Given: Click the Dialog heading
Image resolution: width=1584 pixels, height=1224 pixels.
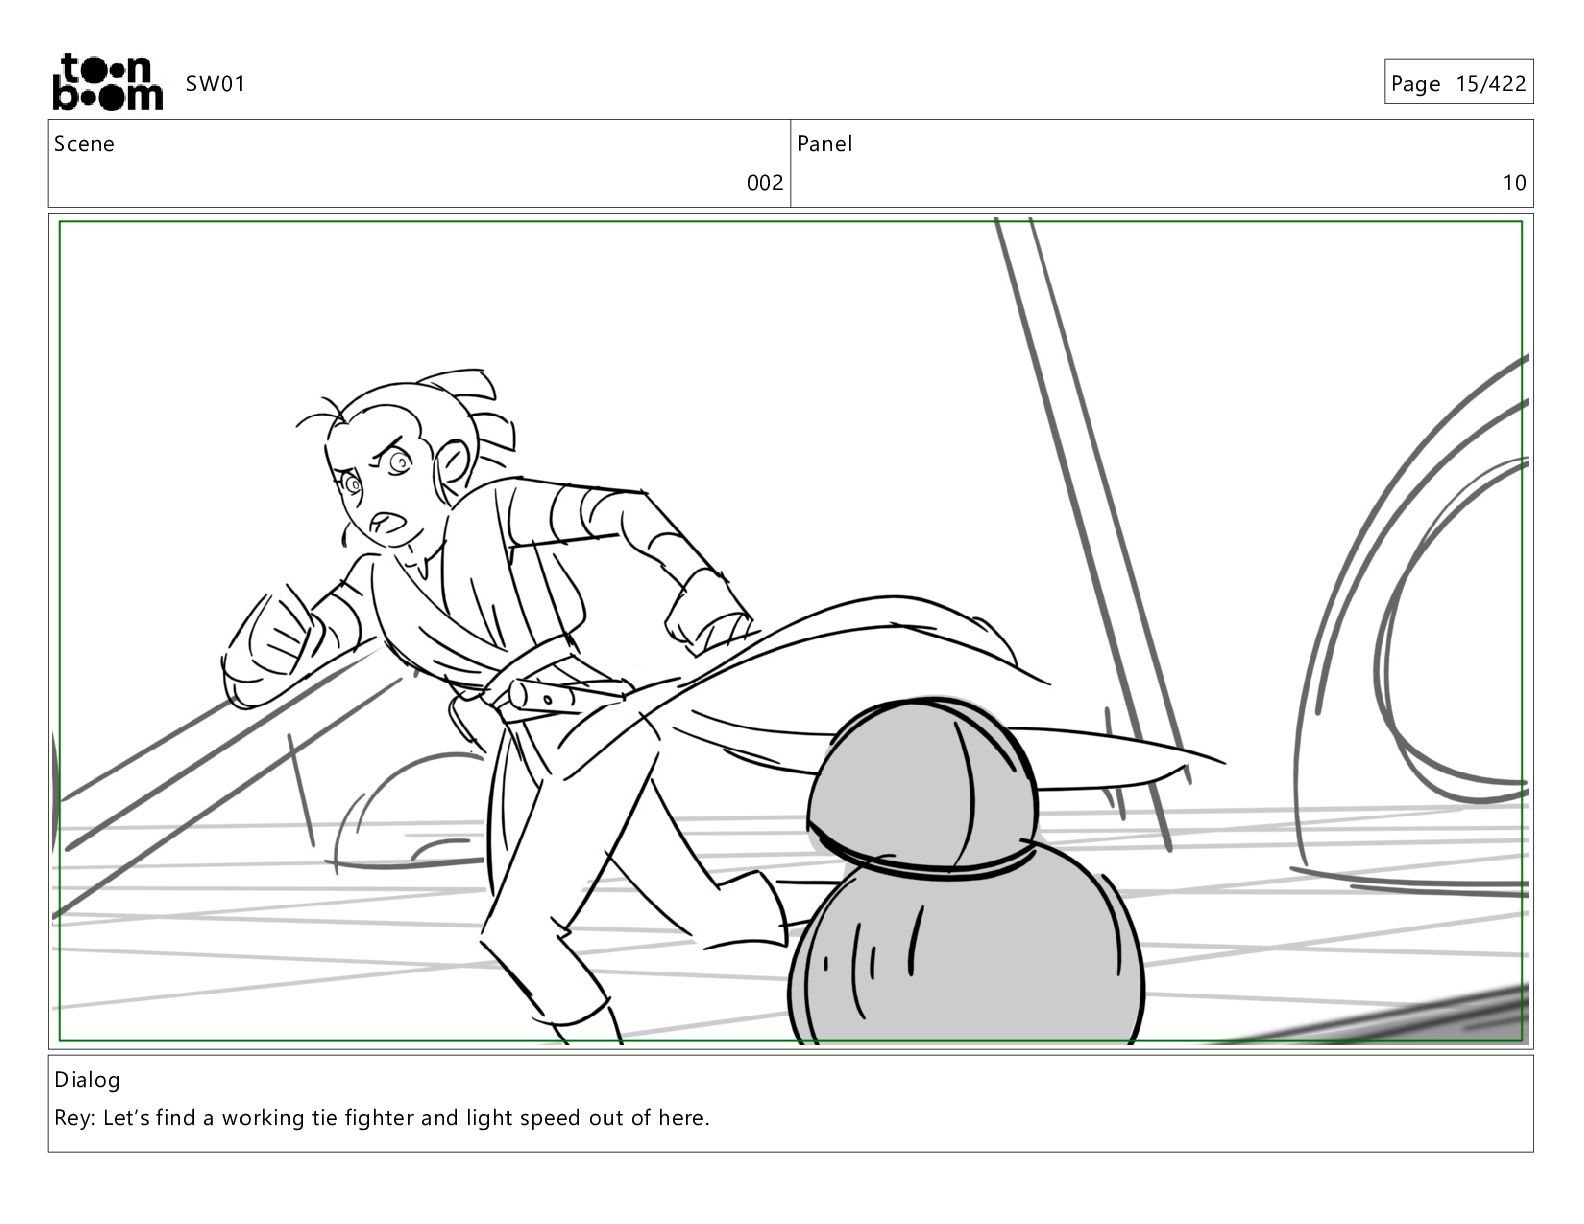Looking at the screenshot, I should 87,1080.
